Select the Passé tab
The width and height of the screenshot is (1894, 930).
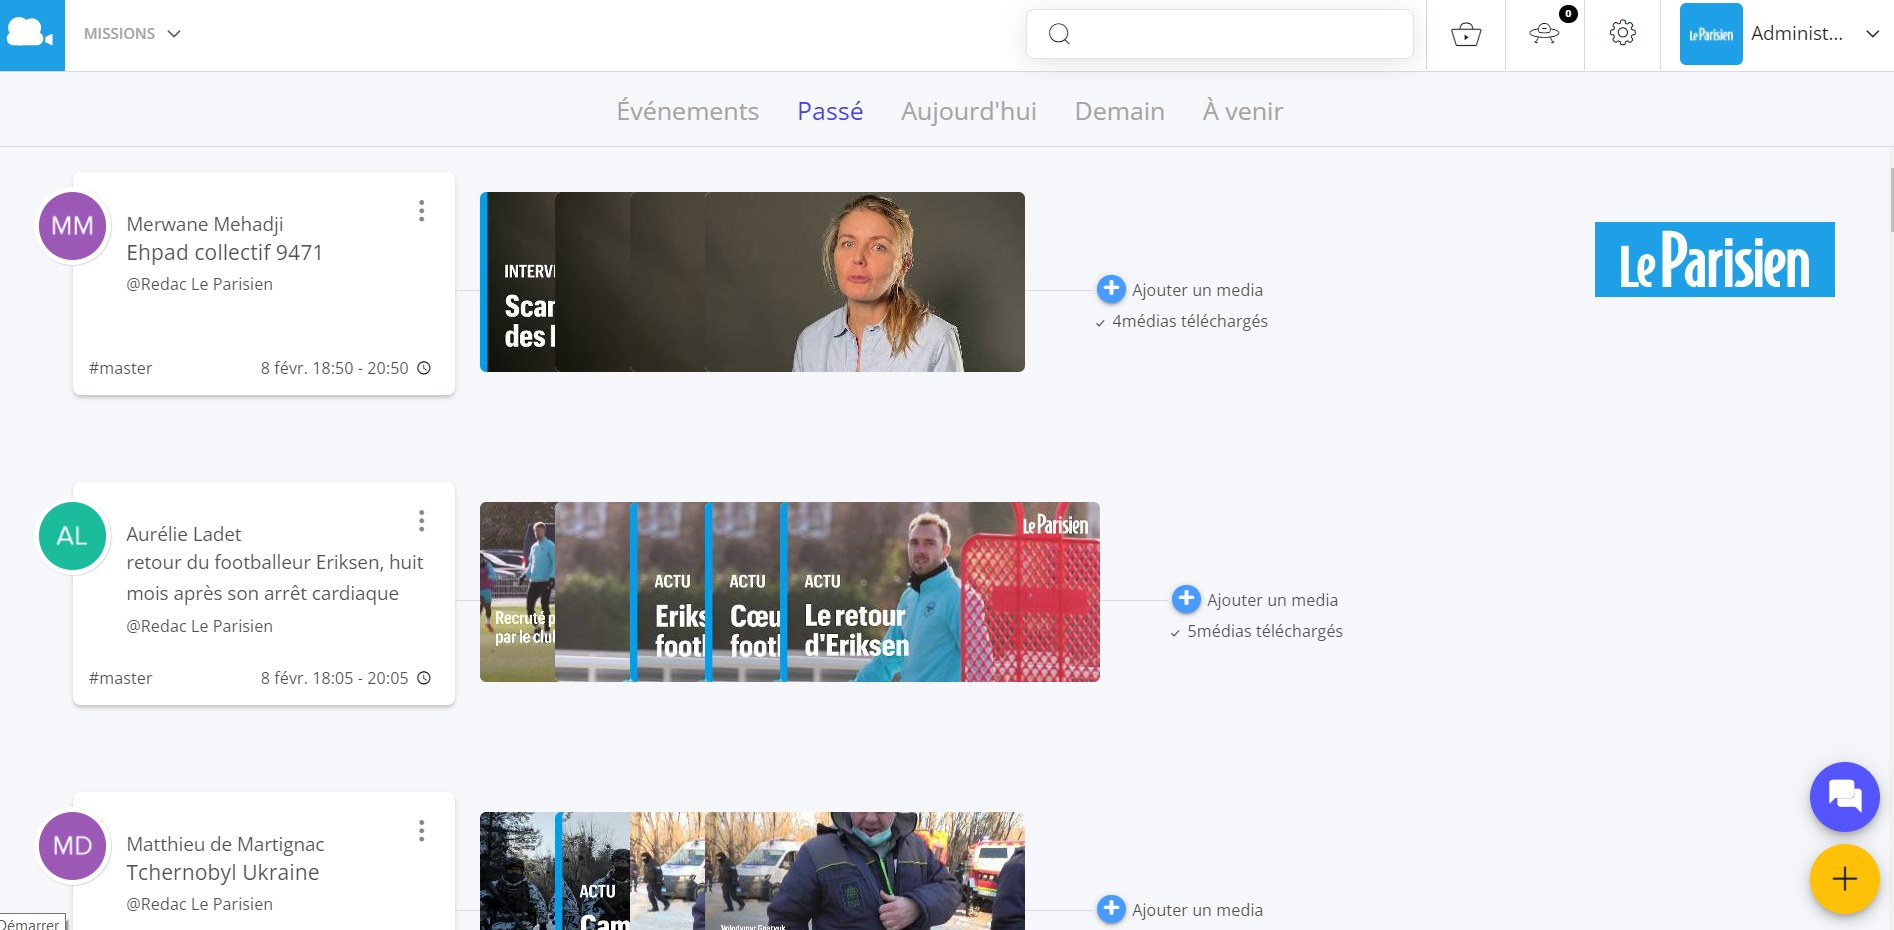[x=830, y=111]
